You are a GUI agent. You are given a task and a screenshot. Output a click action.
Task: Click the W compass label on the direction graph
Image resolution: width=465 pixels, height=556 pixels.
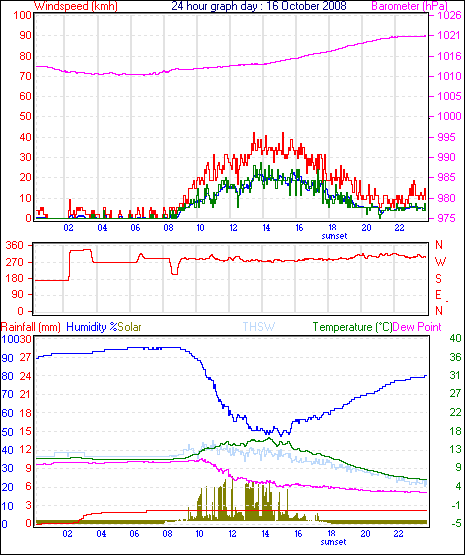click(440, 262)
